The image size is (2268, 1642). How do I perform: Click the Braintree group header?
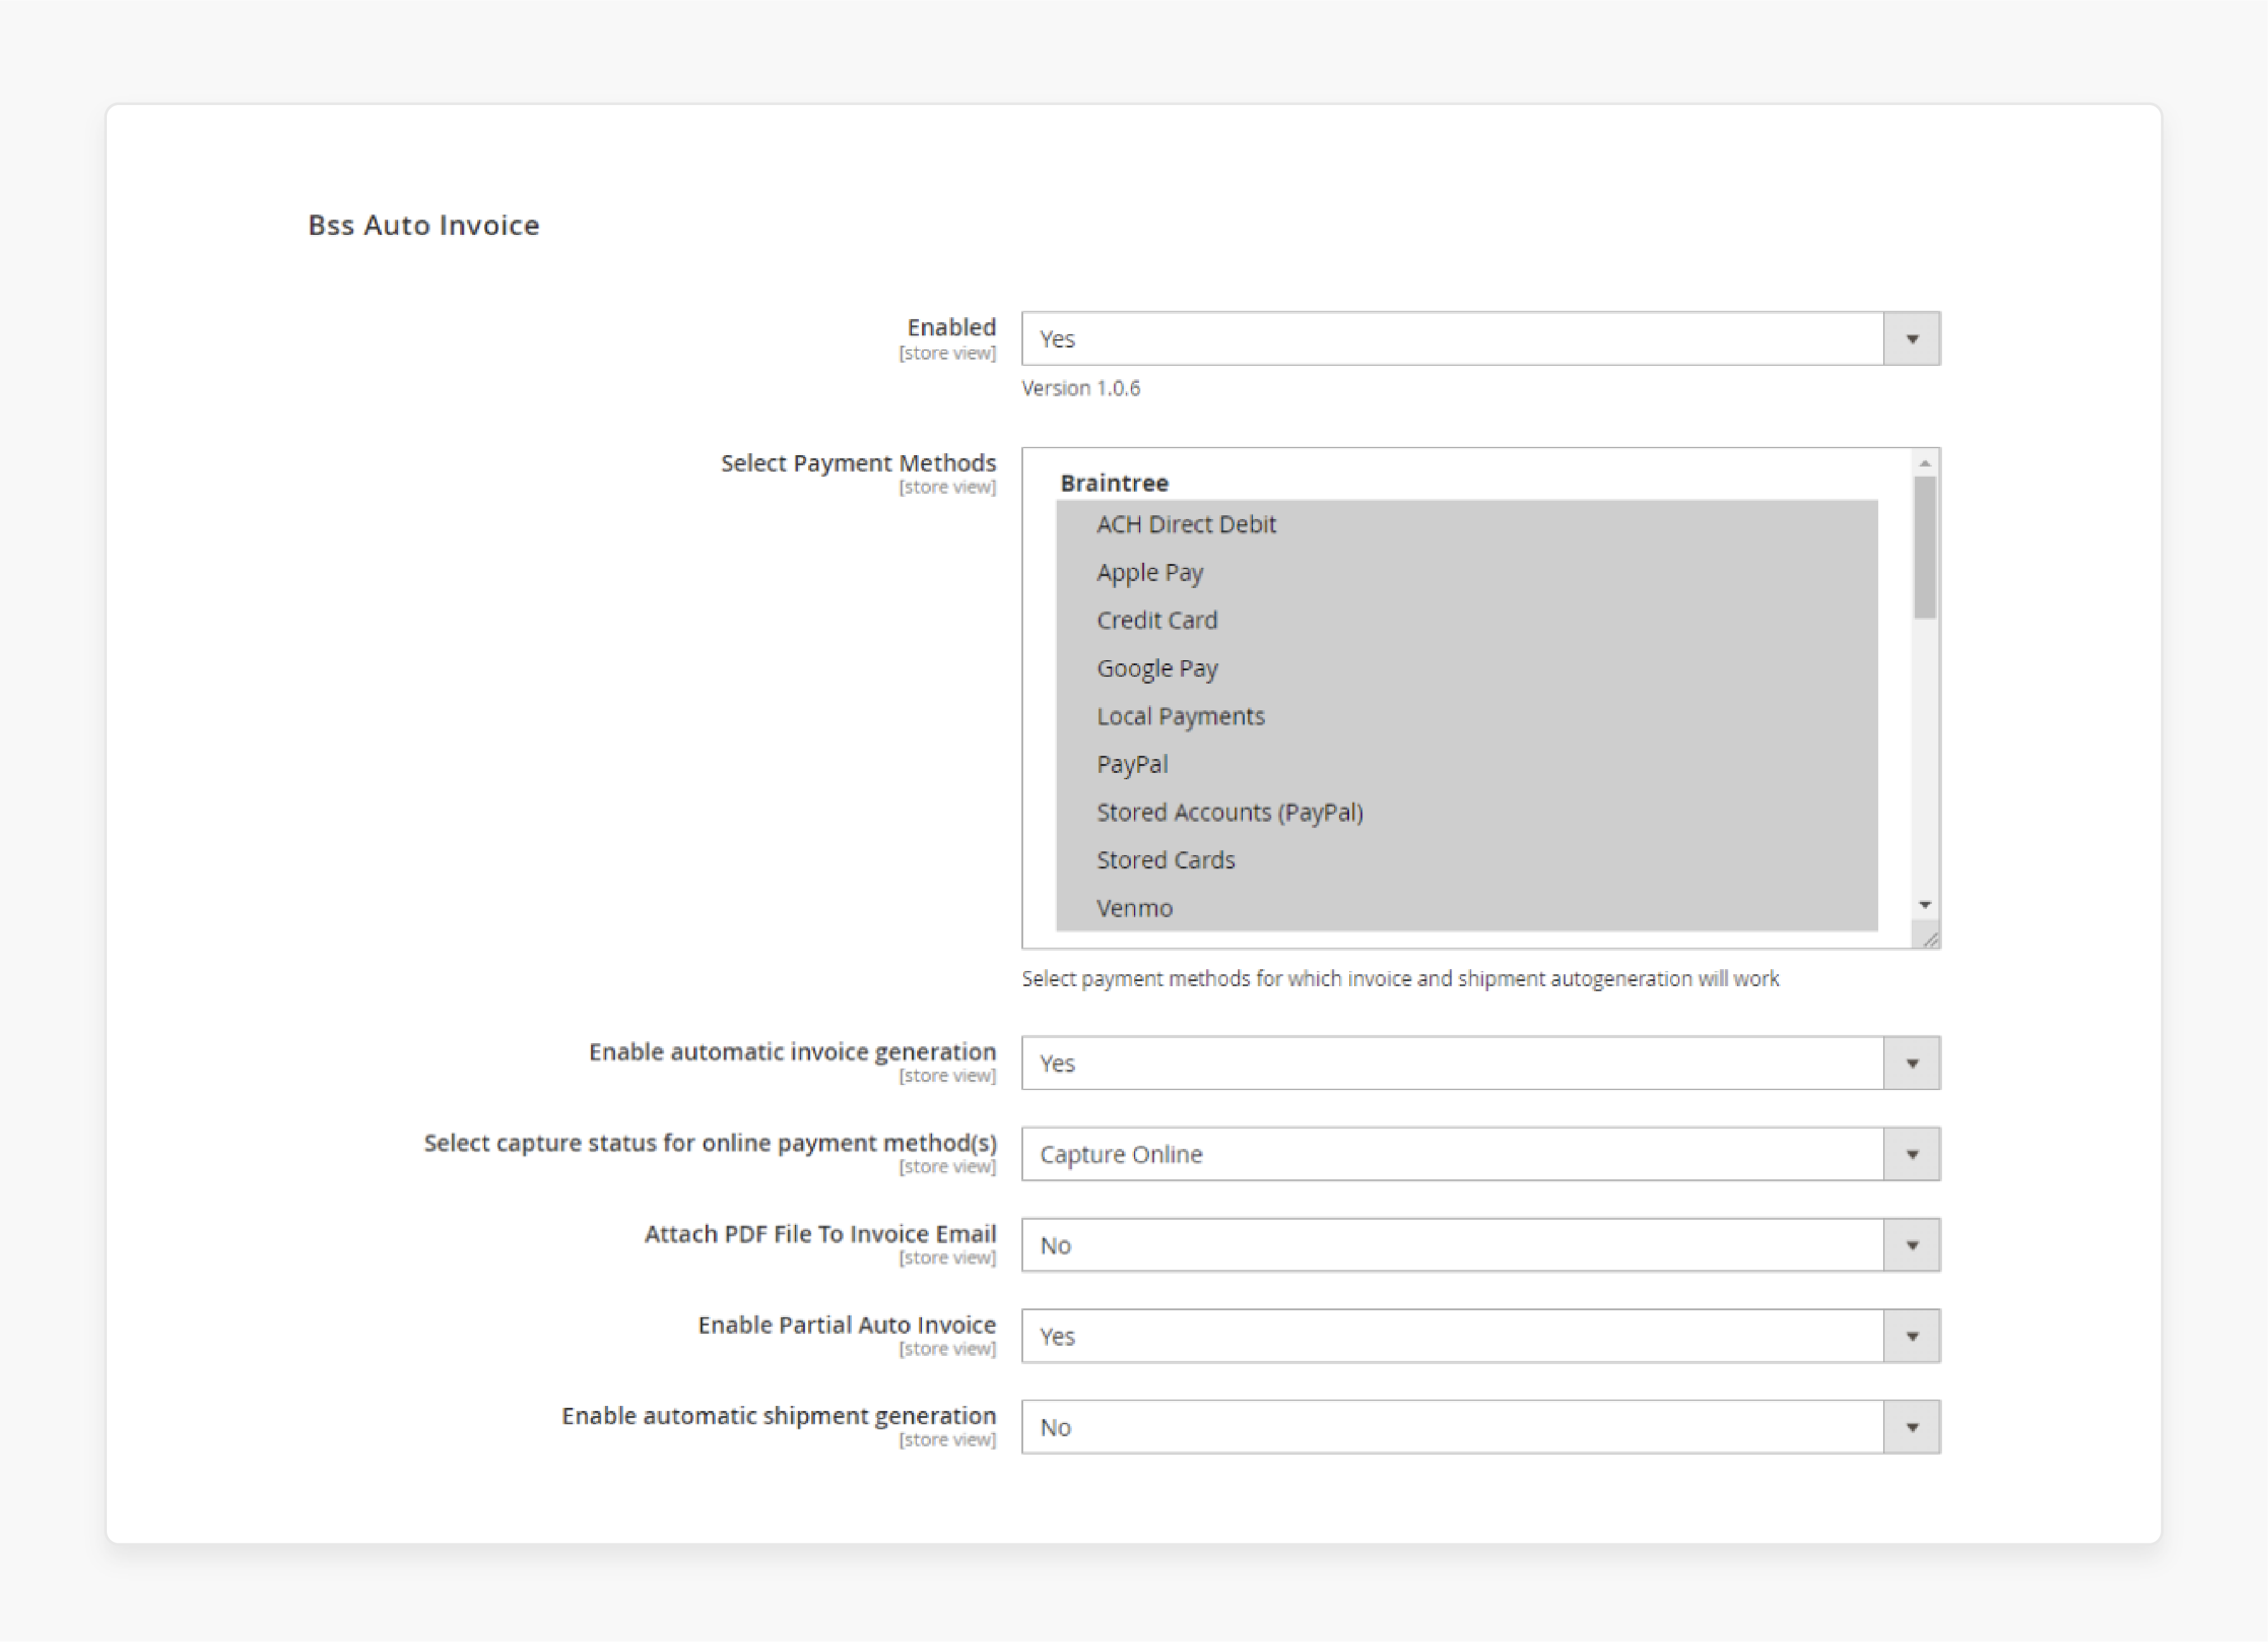(x=1114, y=483)
